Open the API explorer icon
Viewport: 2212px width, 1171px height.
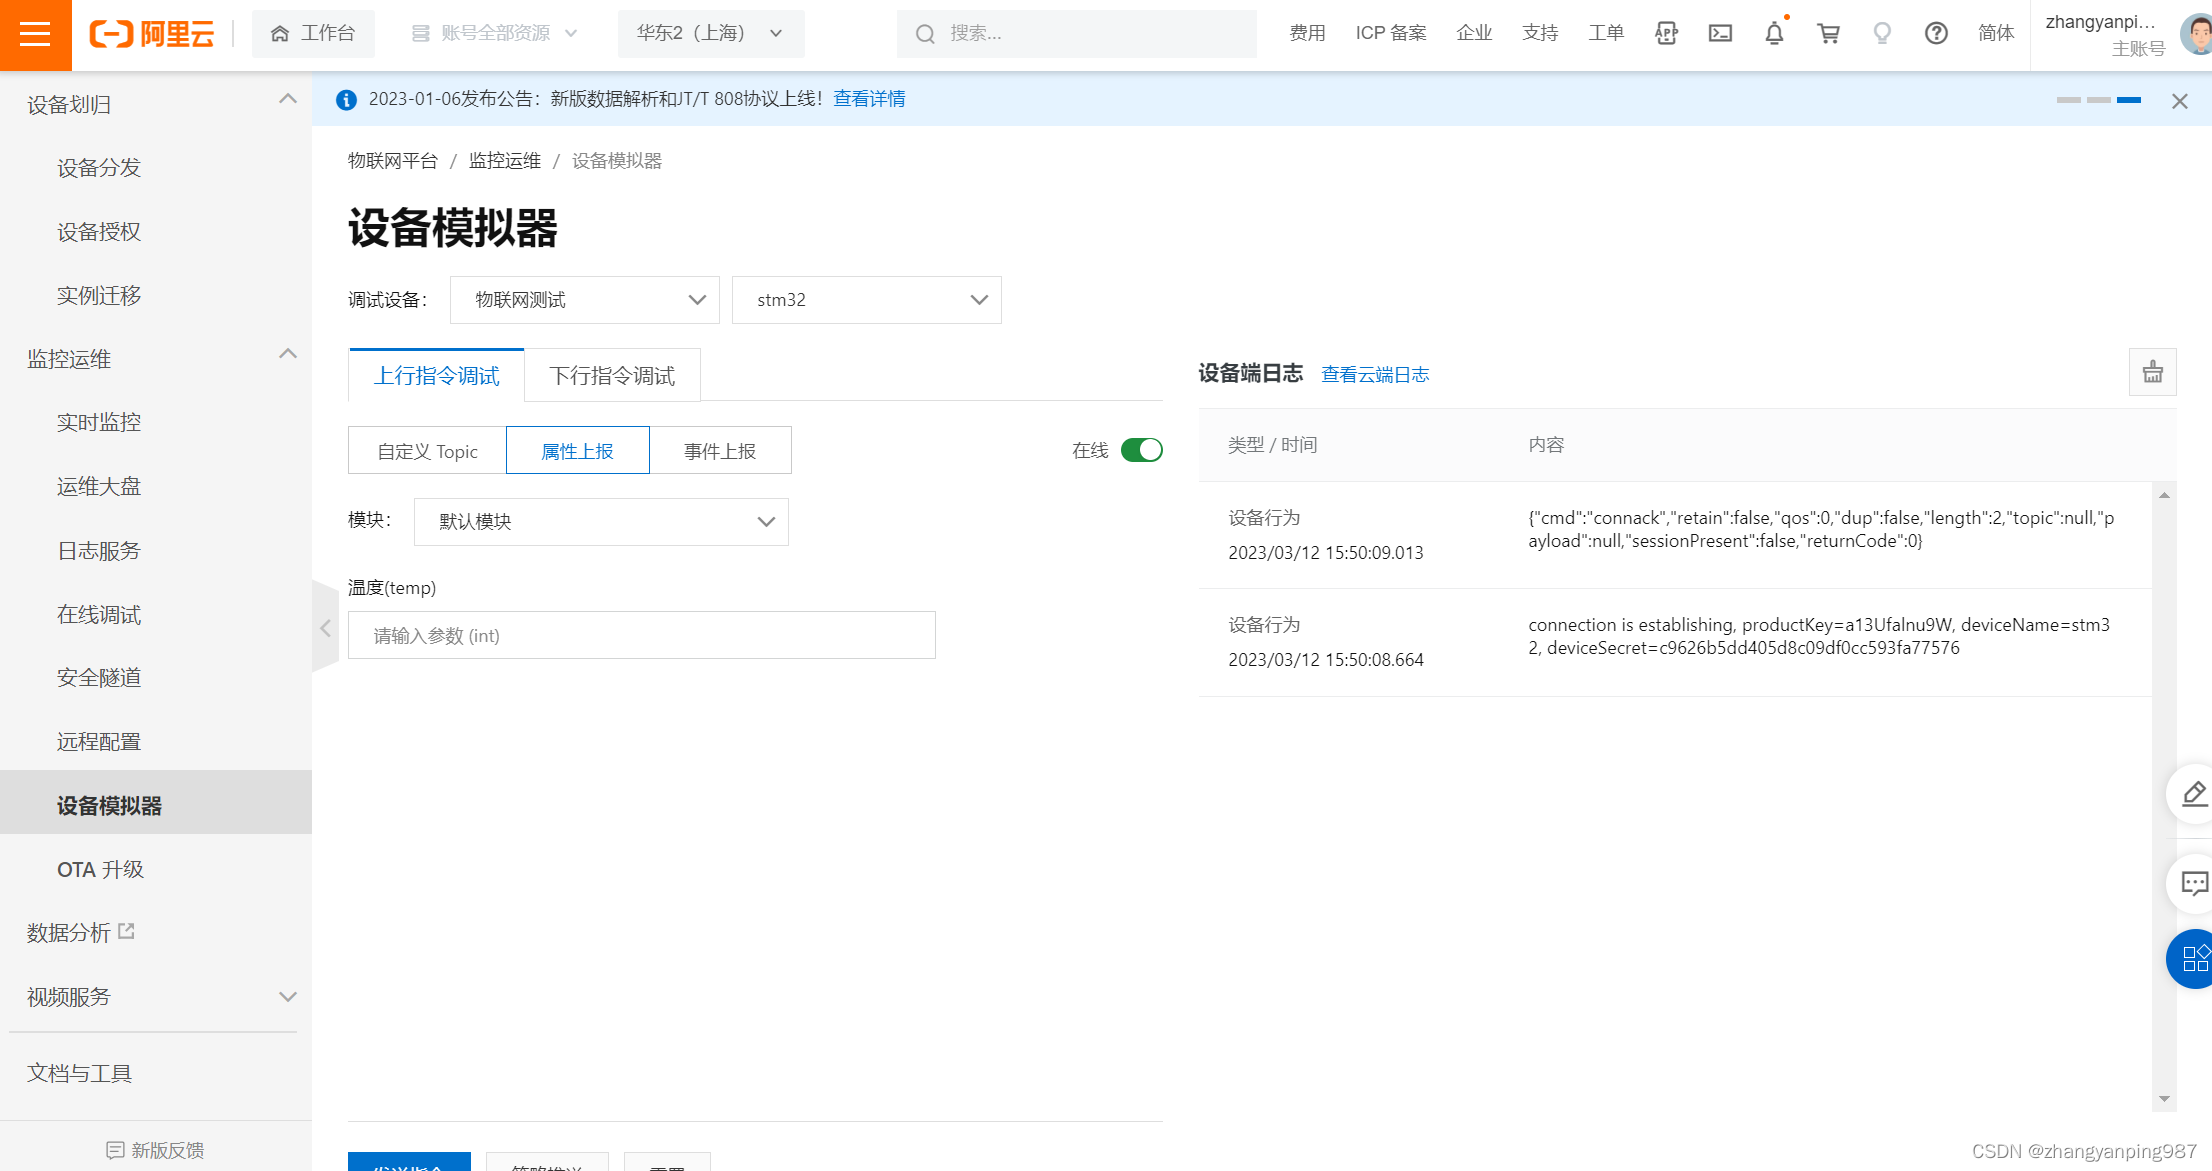pyautogui.click(x=1666, y=33)
